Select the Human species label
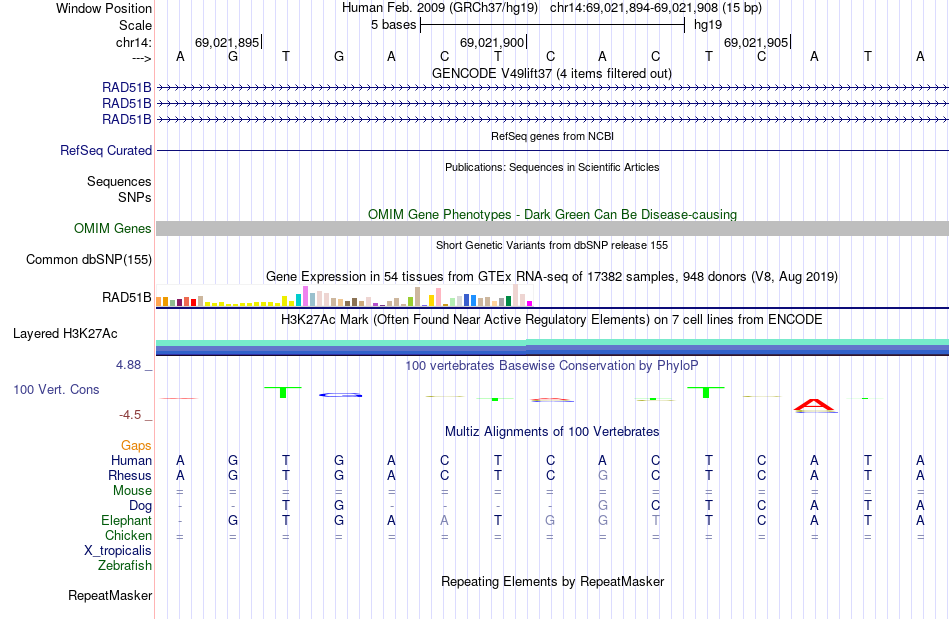Image resolution: width=950 pixels, height=619 pixels. (131, 460)
